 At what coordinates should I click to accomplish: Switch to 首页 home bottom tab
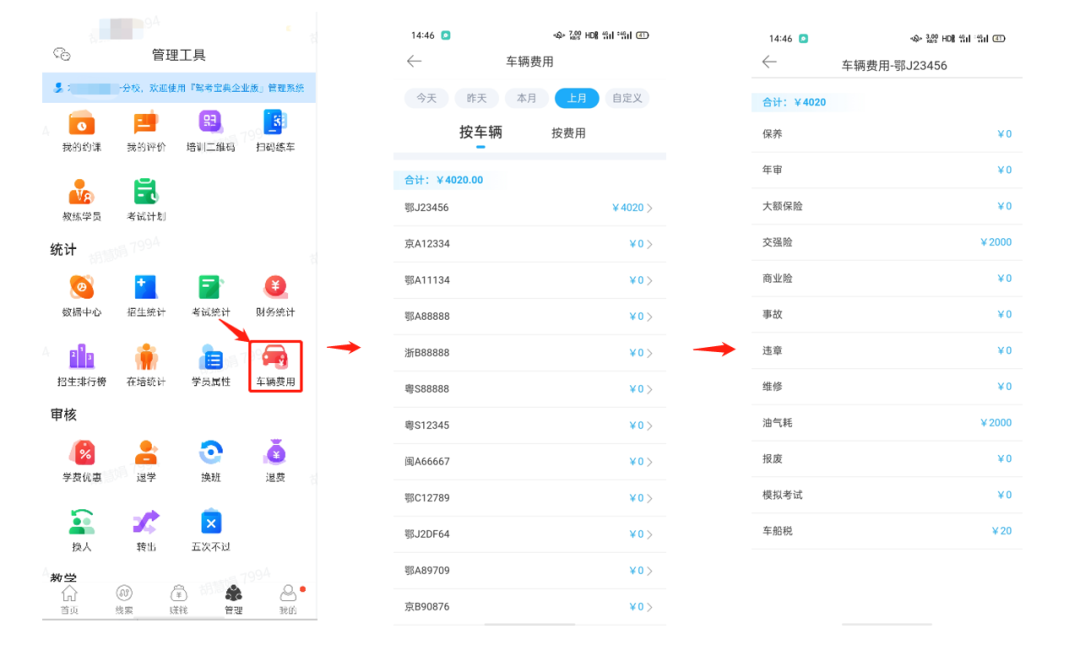(x=70, y=600)
